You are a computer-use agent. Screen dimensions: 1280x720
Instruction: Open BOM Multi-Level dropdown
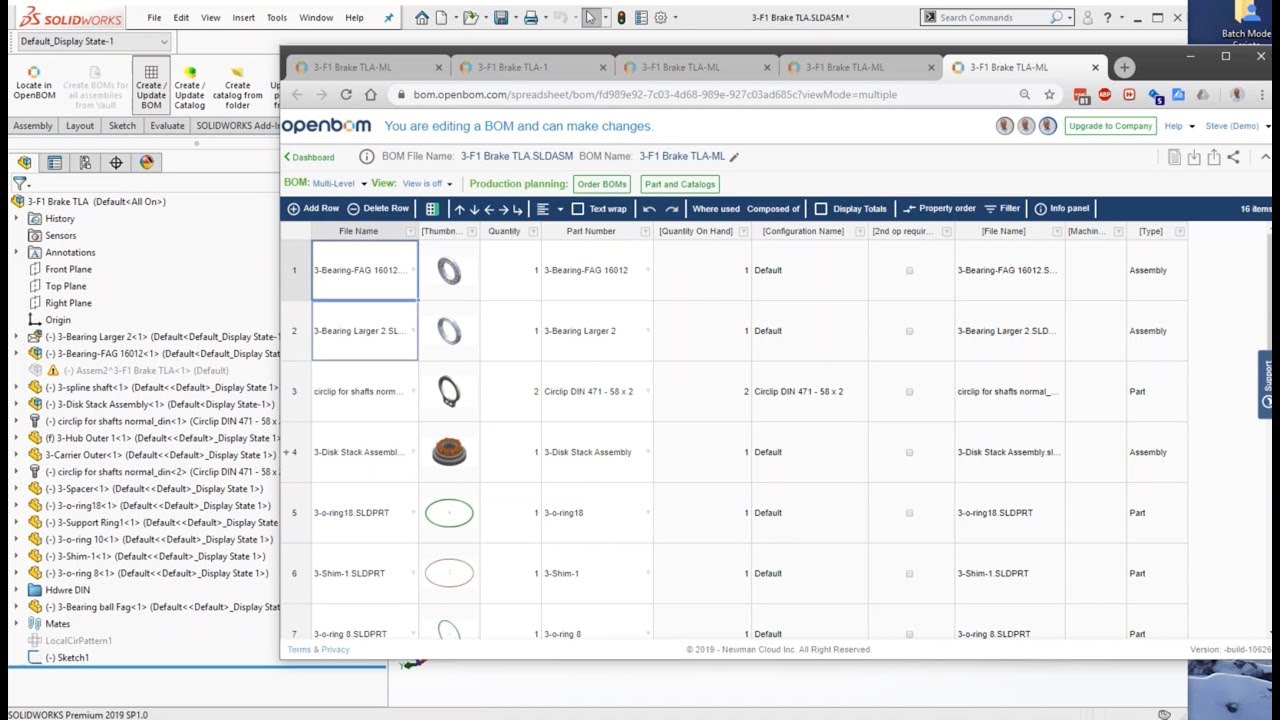[340, 184]
